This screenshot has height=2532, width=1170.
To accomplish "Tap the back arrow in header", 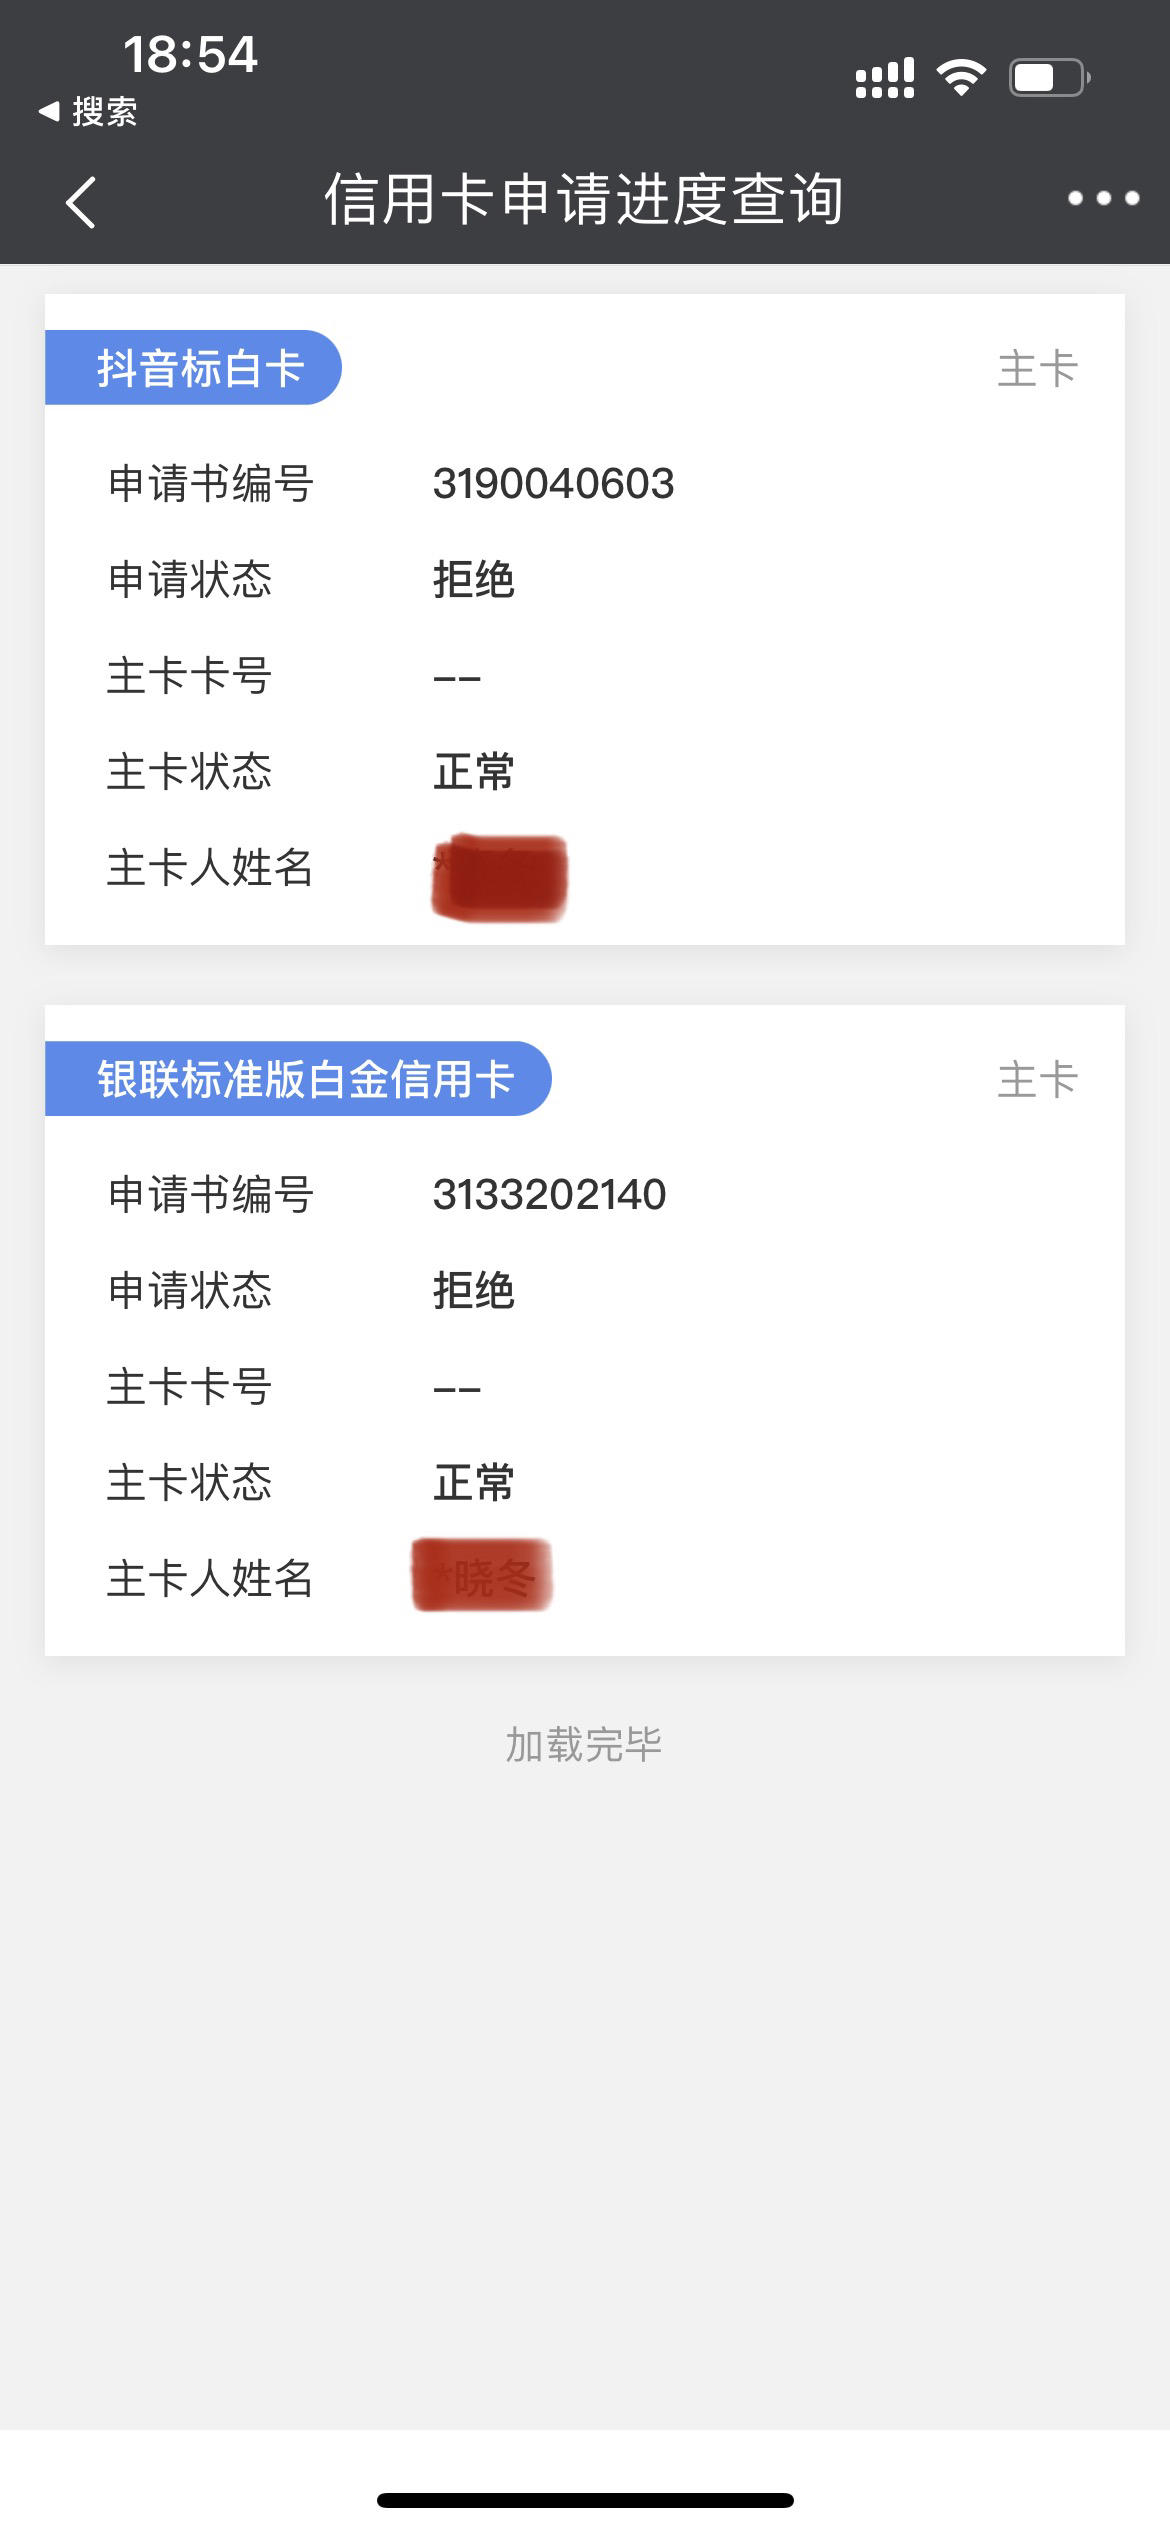I will [x=81, y=202].
